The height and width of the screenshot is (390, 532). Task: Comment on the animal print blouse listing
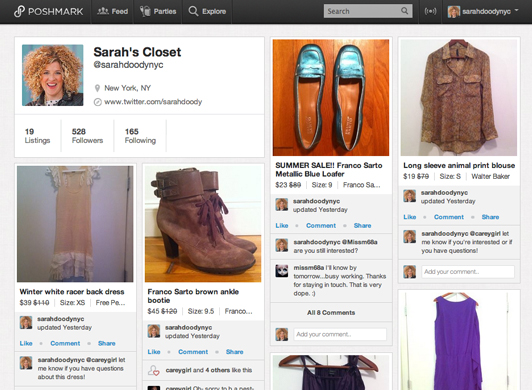(449, 217)
